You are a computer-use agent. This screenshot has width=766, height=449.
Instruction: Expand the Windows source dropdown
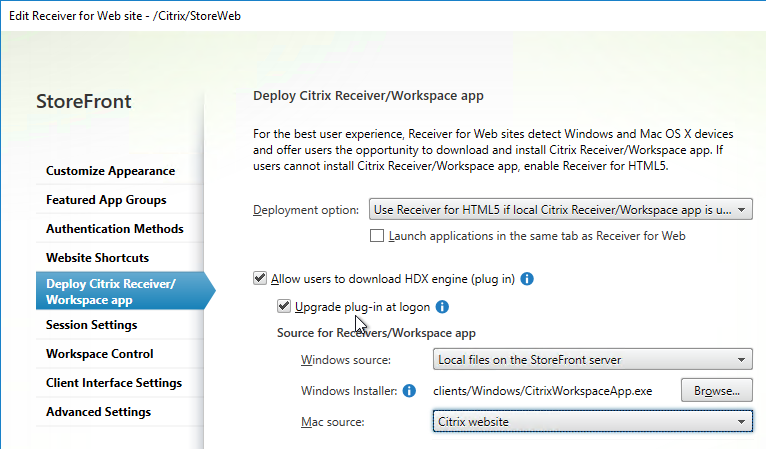pos(592,360)
